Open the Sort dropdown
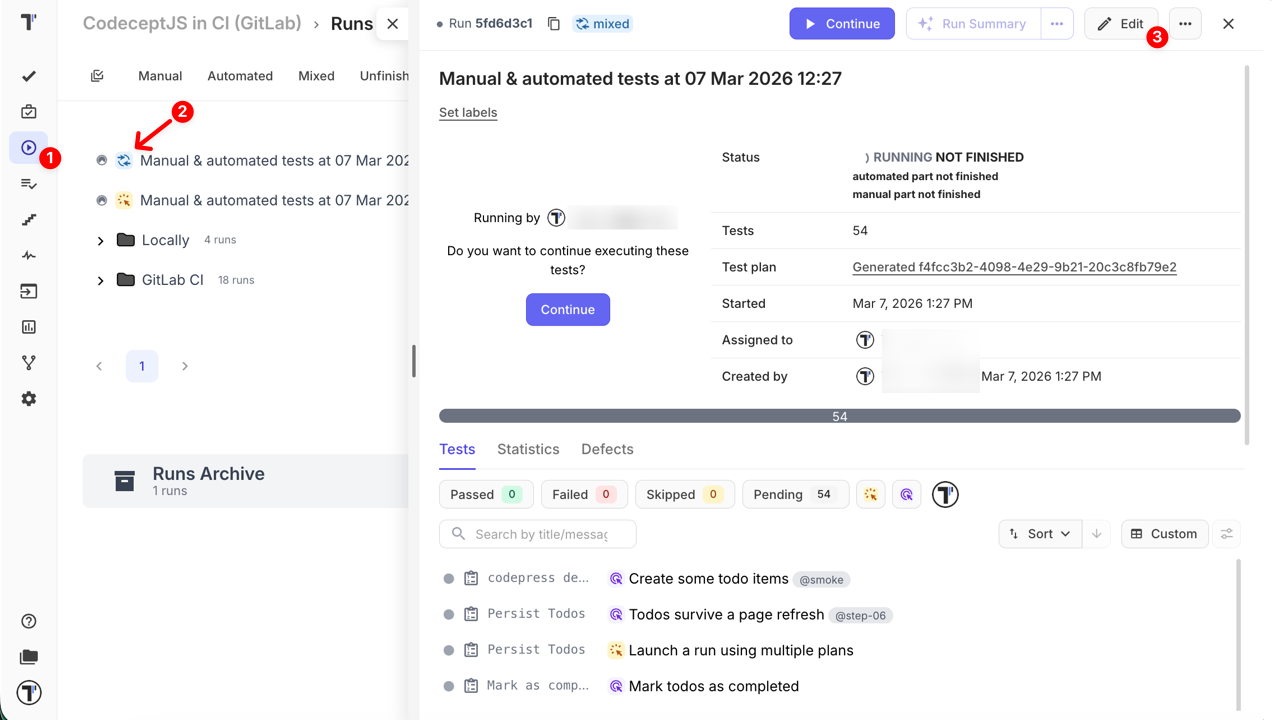The image size is (1280, 720). (x=1040, y=534)
